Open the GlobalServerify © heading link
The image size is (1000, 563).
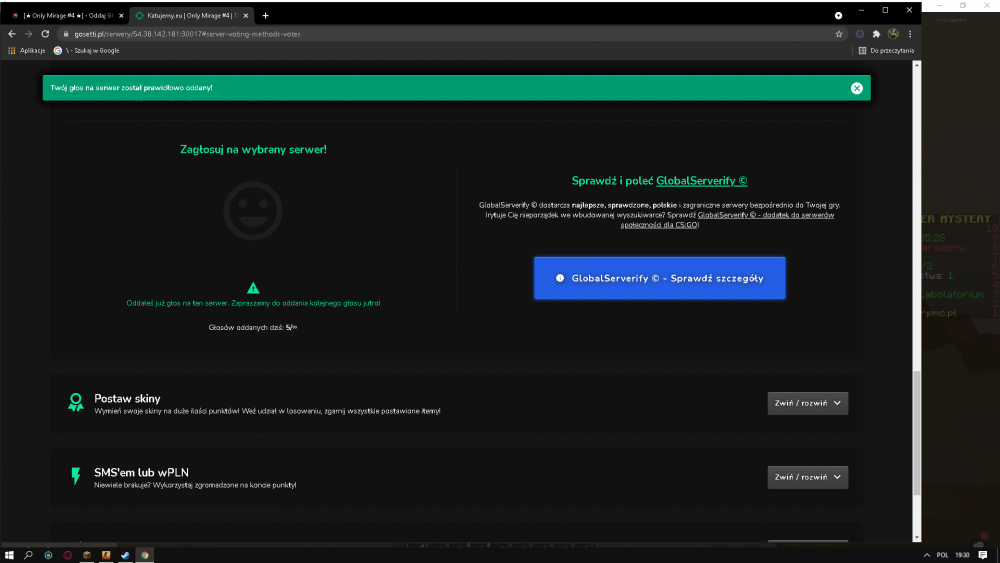coord(702,180)
